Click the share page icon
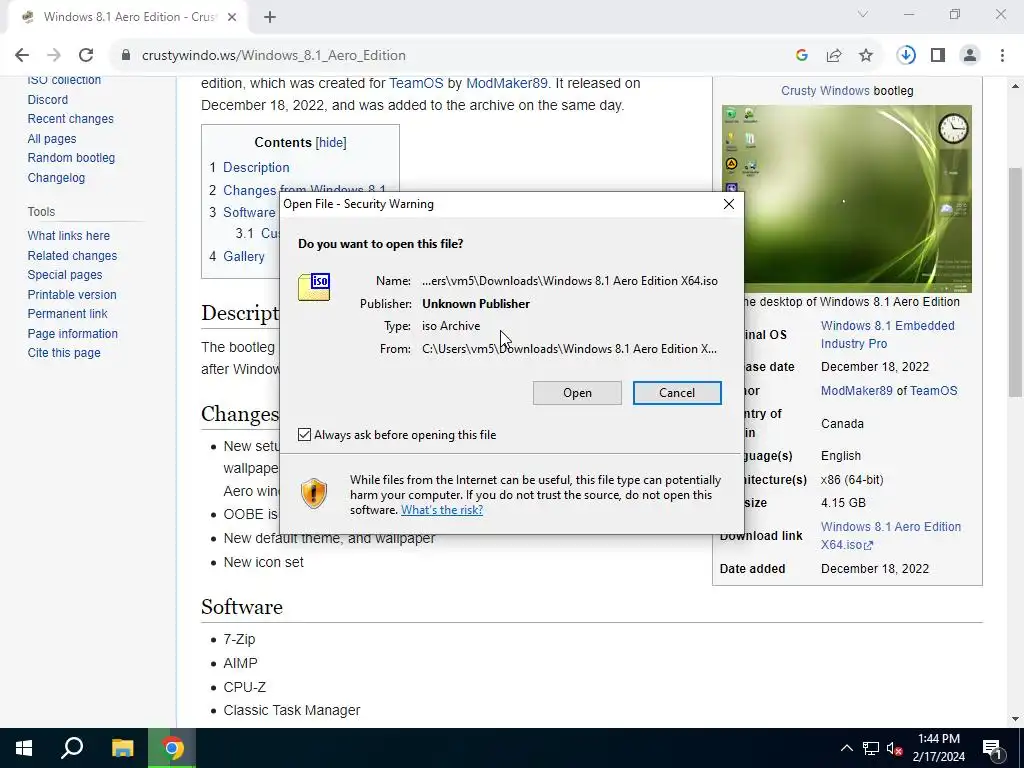Image resolution: width=1024 pixels, height=768 pixels. pos(834,56)
